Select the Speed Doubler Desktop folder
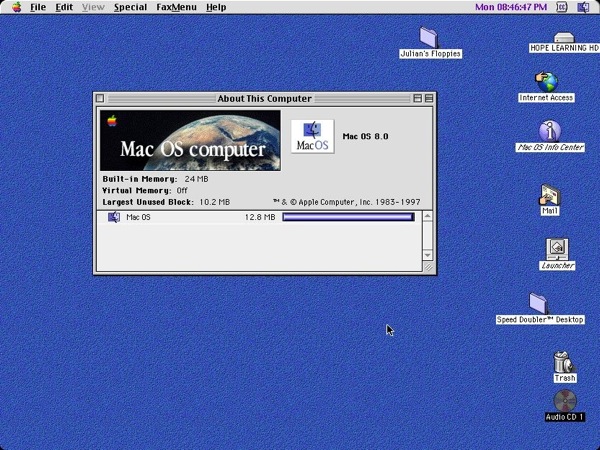The image size is (600, 450). click(539, 303)
